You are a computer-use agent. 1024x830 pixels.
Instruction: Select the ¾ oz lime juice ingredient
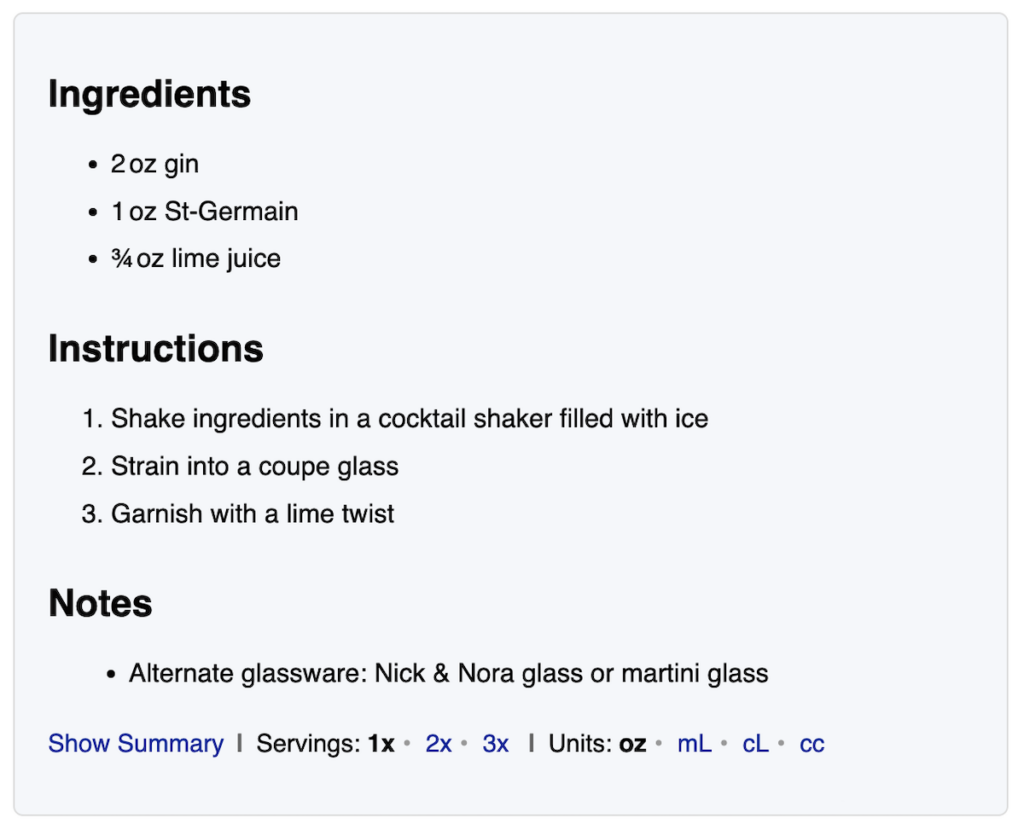coord(196,258)
